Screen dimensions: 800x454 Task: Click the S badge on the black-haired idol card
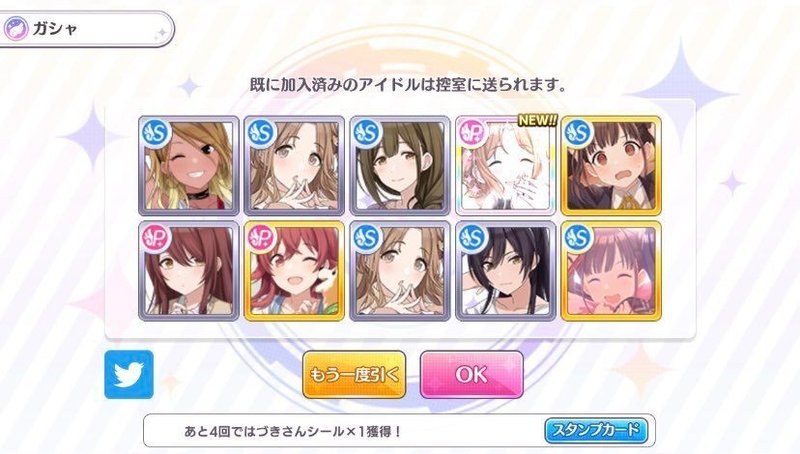[472, 238]
